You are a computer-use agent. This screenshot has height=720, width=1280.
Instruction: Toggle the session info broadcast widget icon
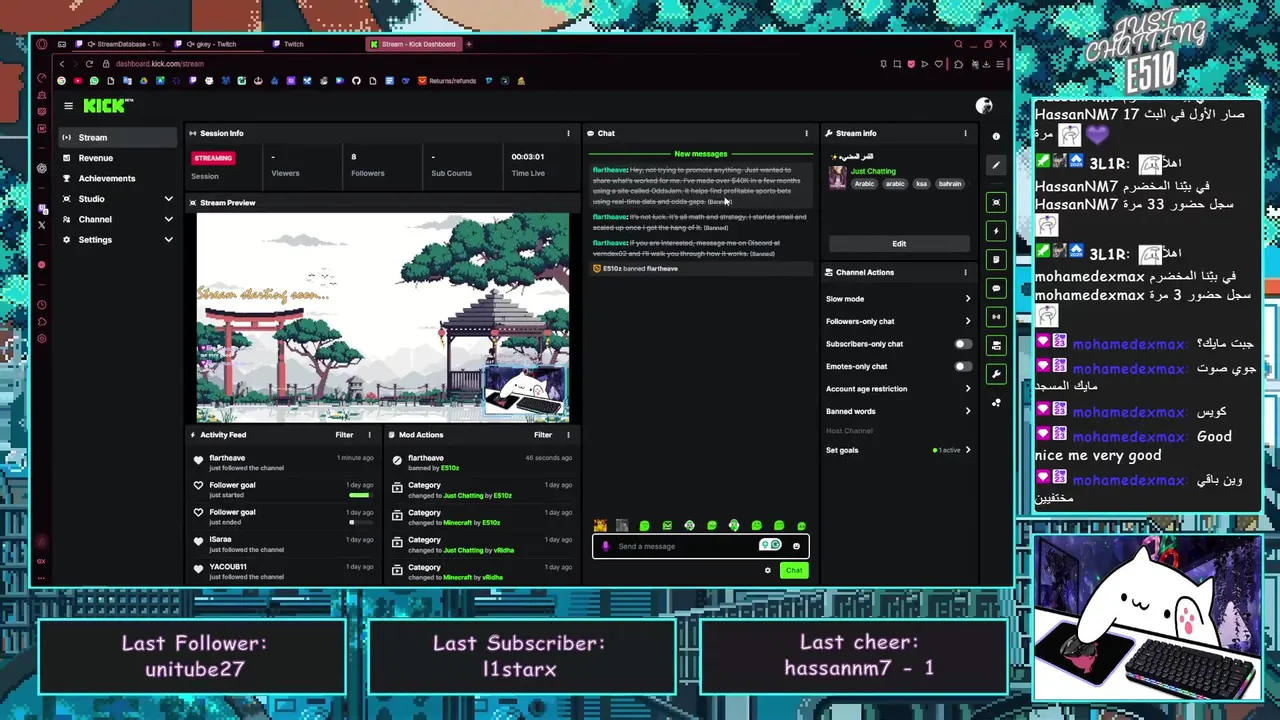[996, 317]
